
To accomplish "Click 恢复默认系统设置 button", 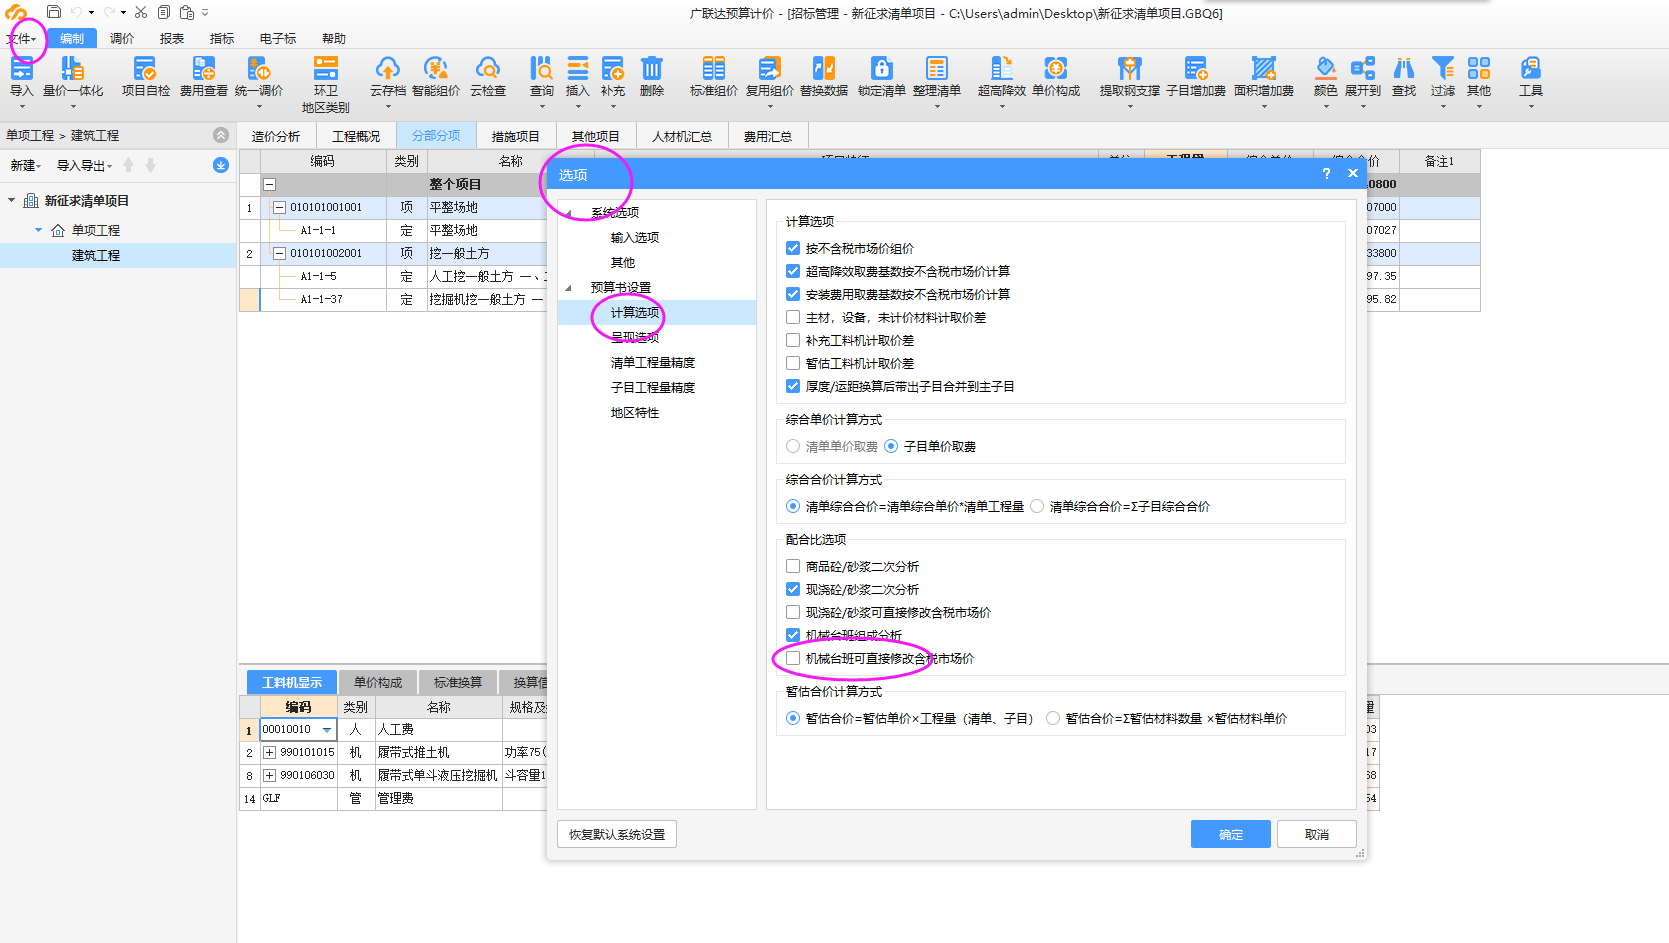I will (617, 834).
